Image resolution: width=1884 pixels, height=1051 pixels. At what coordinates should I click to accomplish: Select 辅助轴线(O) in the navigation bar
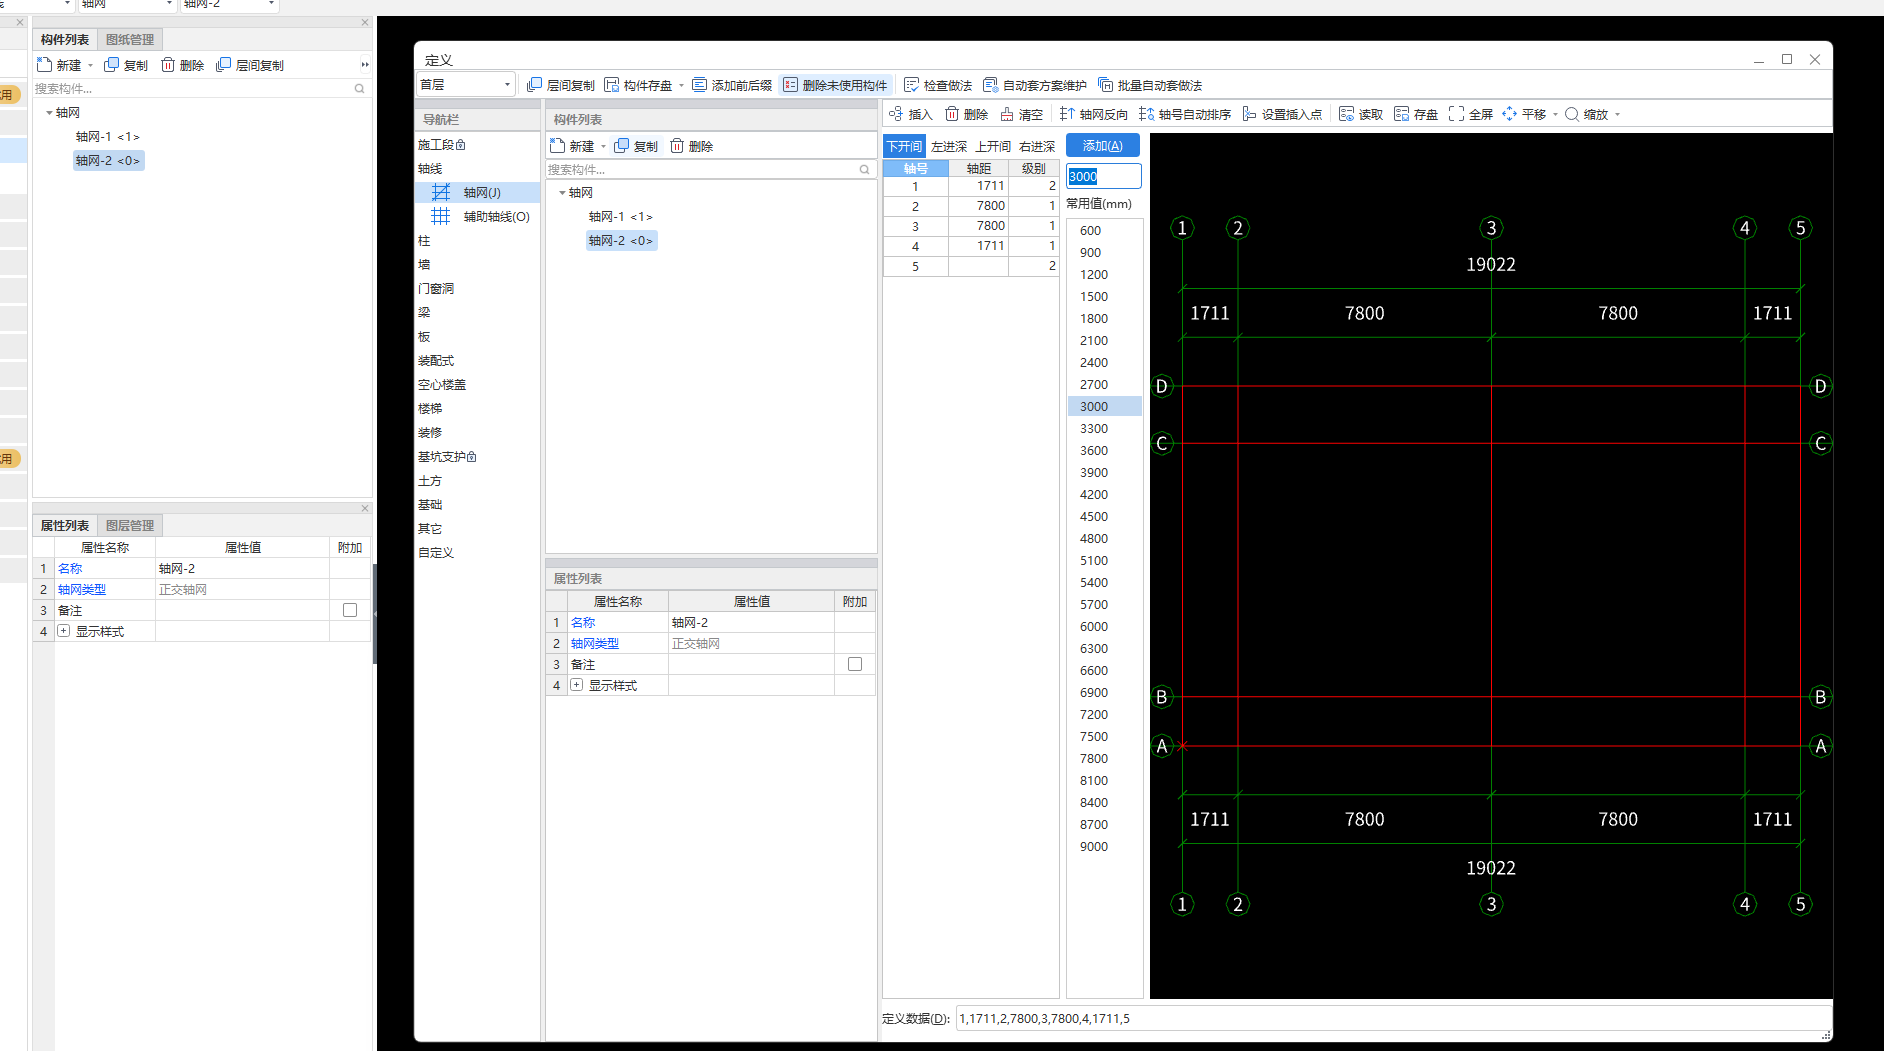tap(481, 216)
